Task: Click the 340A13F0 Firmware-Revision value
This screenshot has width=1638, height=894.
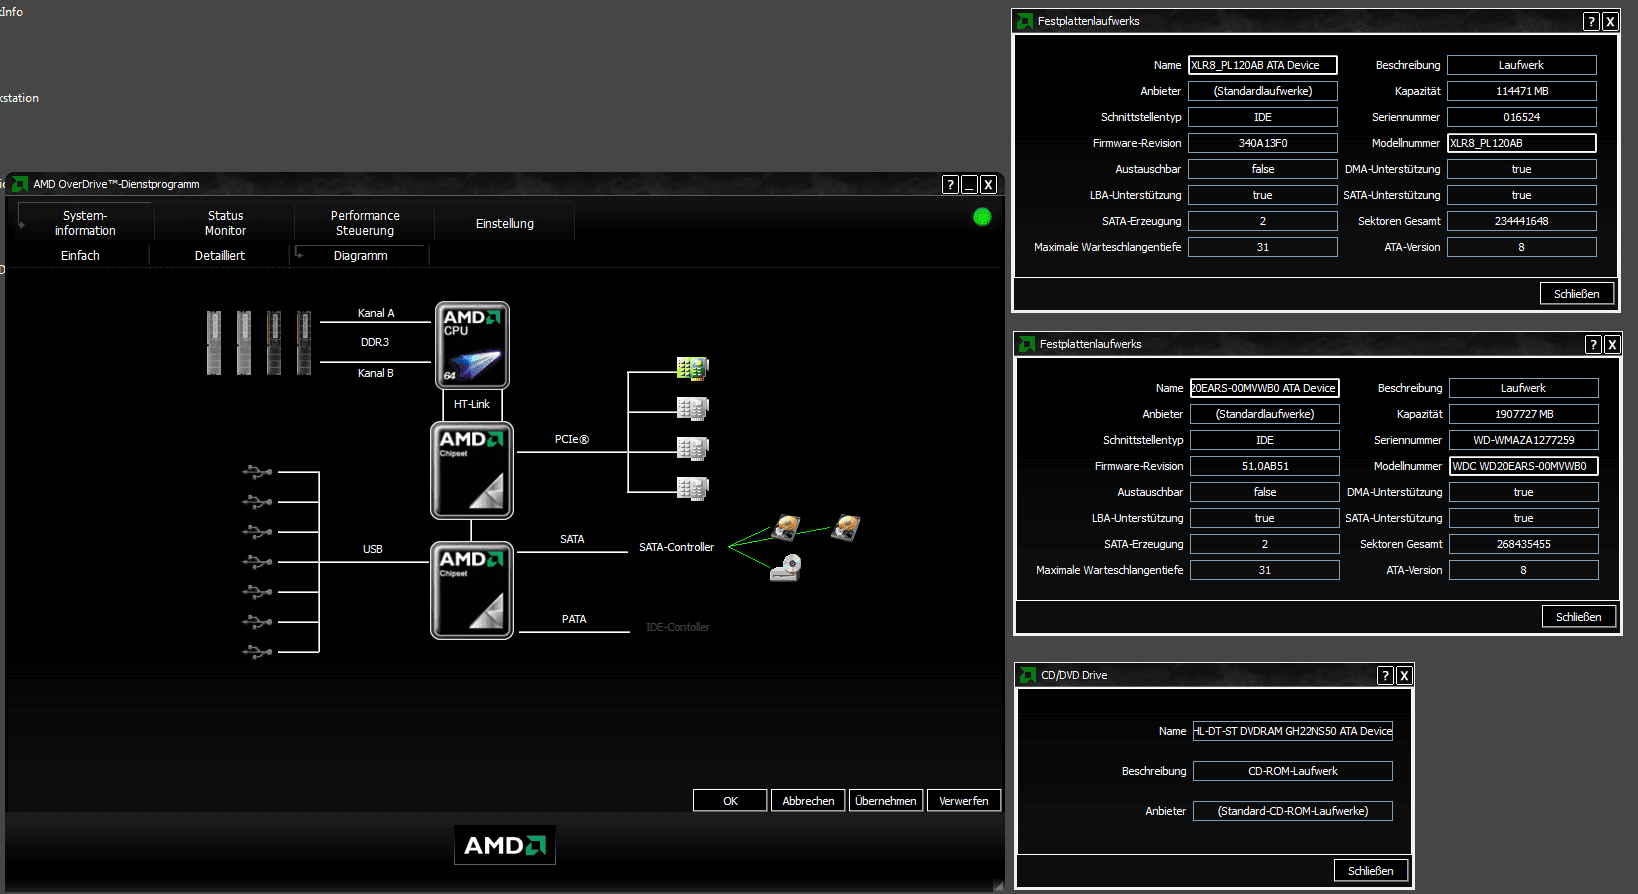Action: click(x=1263, y=143)
